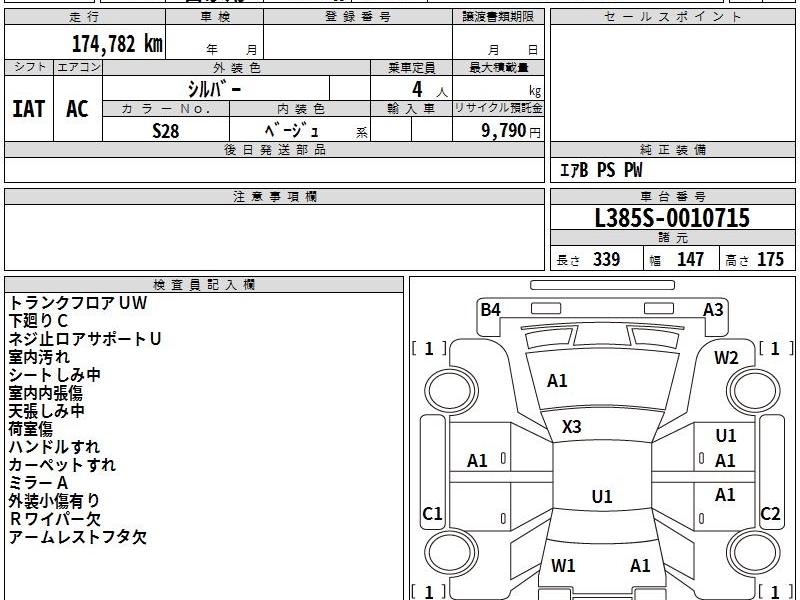Image resolution: width=800 pixels, height=600 pixels.
Task: Select the note 荷室傷
Action: (x=31, y=429)
